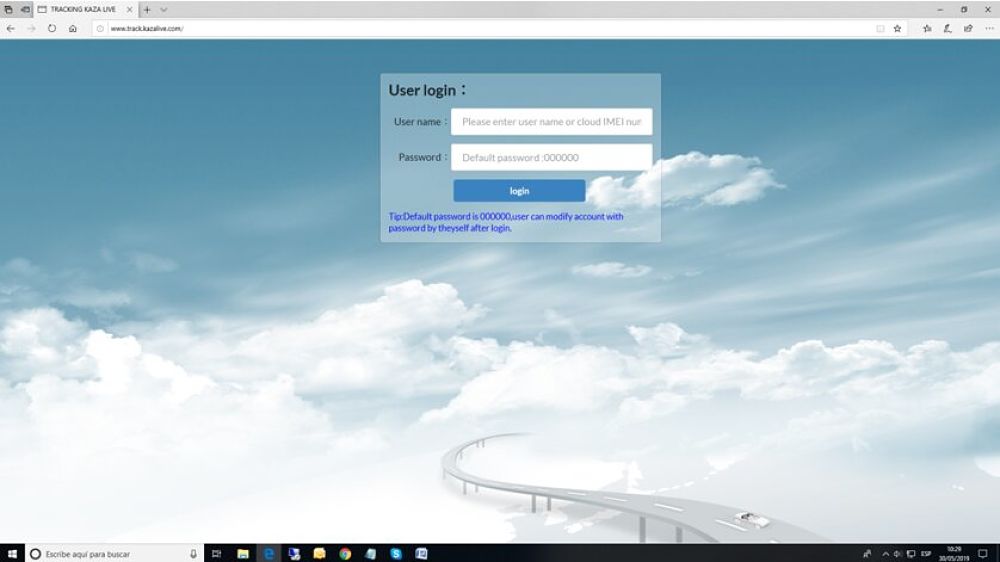Open the Add notes pen tool

coord(948,29)
